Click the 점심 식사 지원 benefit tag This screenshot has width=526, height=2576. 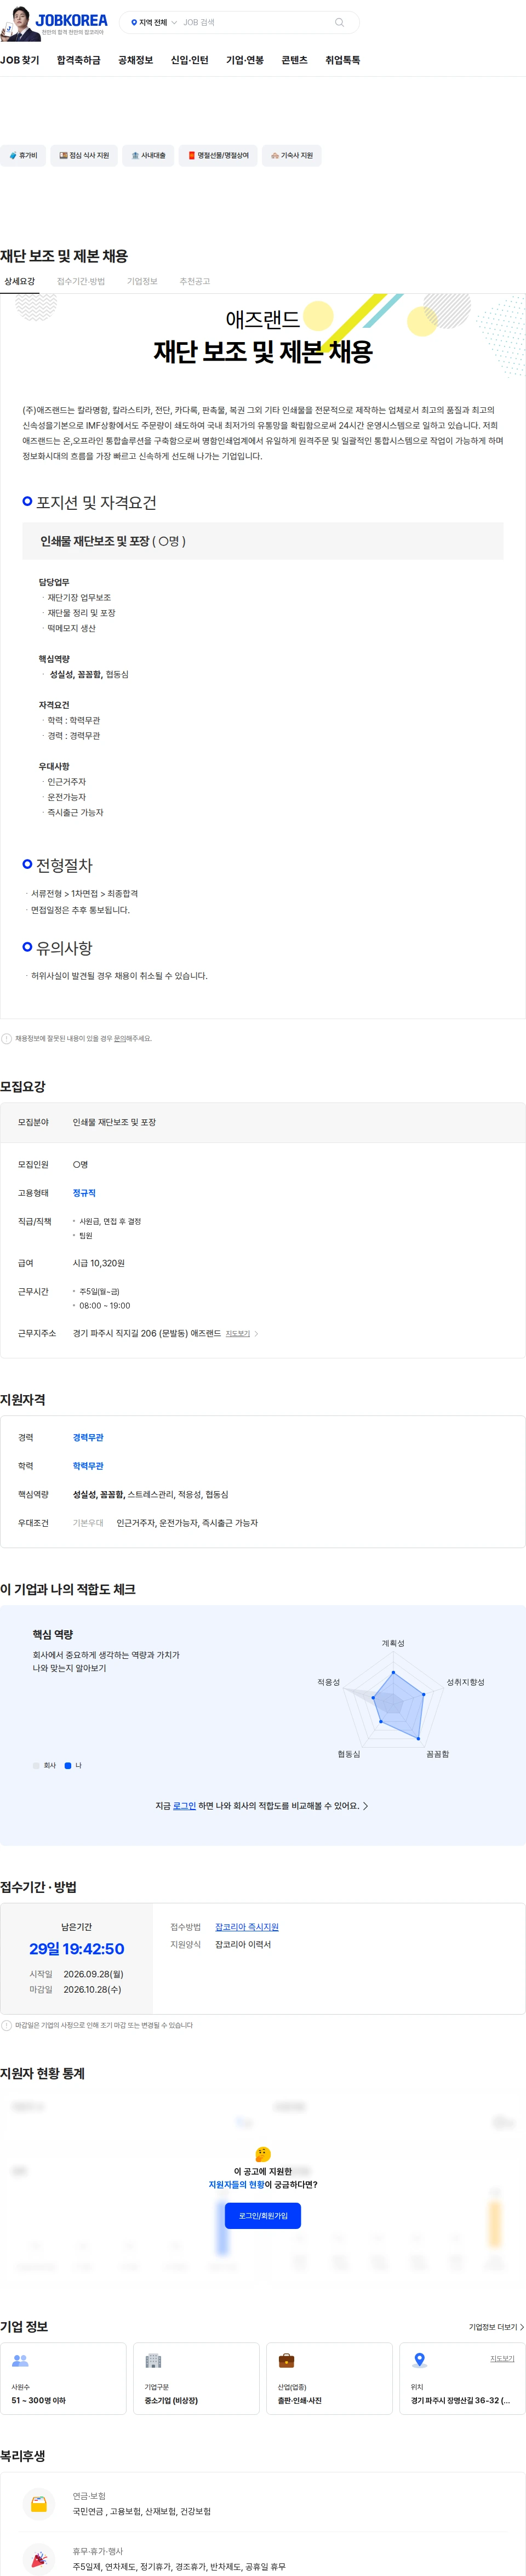[x=84, y=156]
